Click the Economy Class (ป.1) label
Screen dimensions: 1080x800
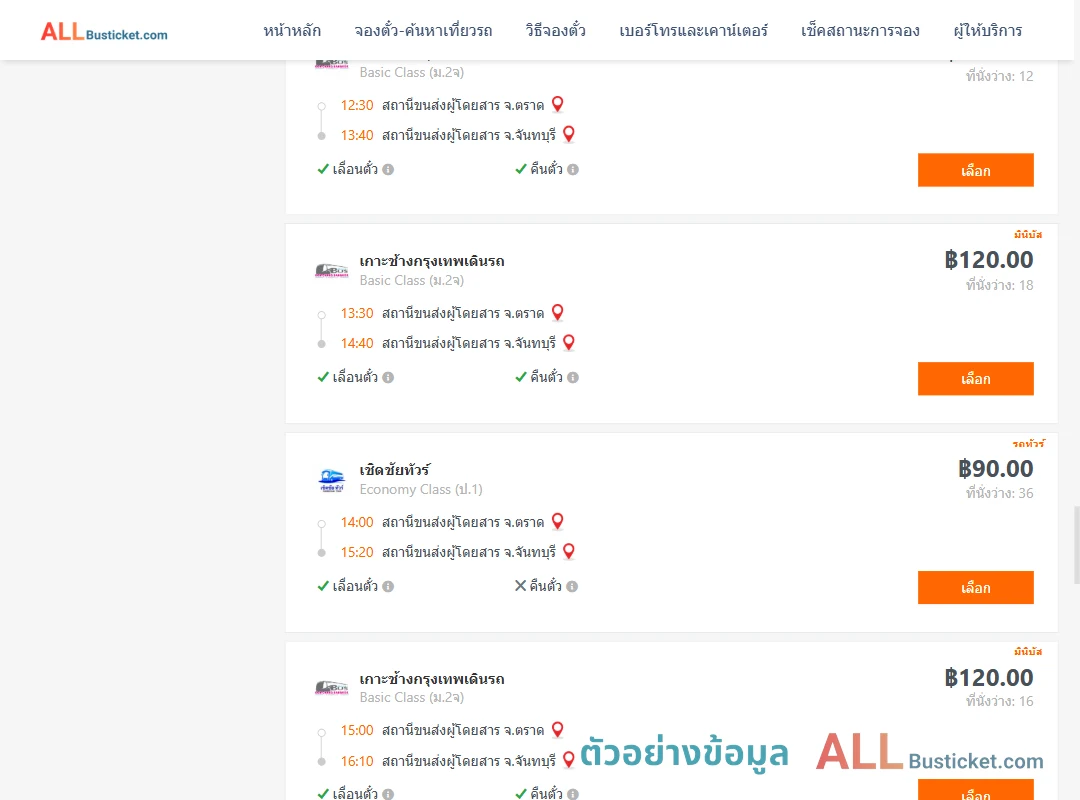pyautogui.click(x=421, y=489)
